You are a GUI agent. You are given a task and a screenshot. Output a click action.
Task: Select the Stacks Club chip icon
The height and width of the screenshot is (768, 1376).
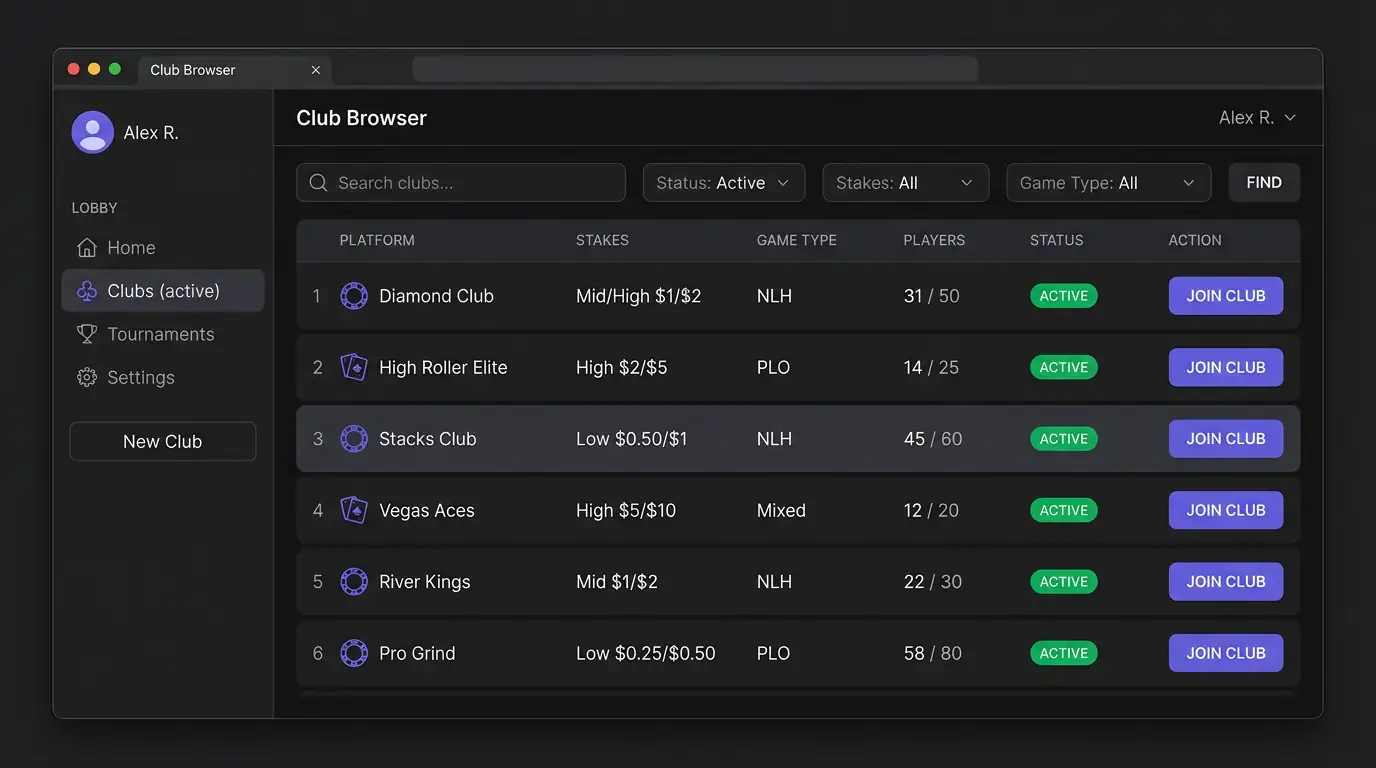(354, 438)
